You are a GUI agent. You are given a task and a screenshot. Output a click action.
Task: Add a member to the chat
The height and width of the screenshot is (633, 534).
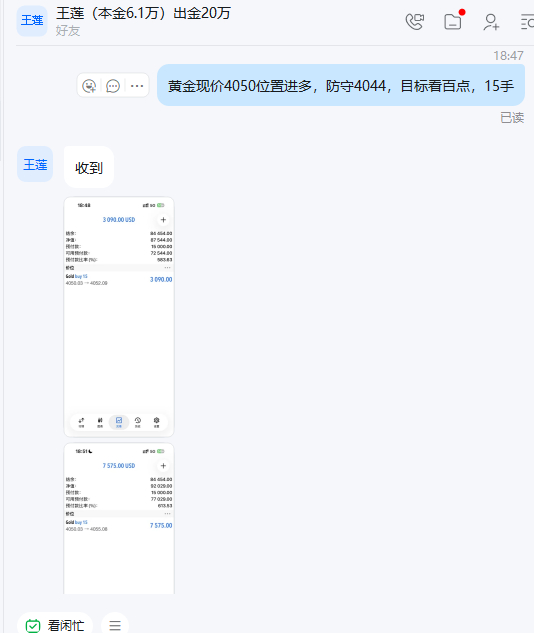click(491, 22)
